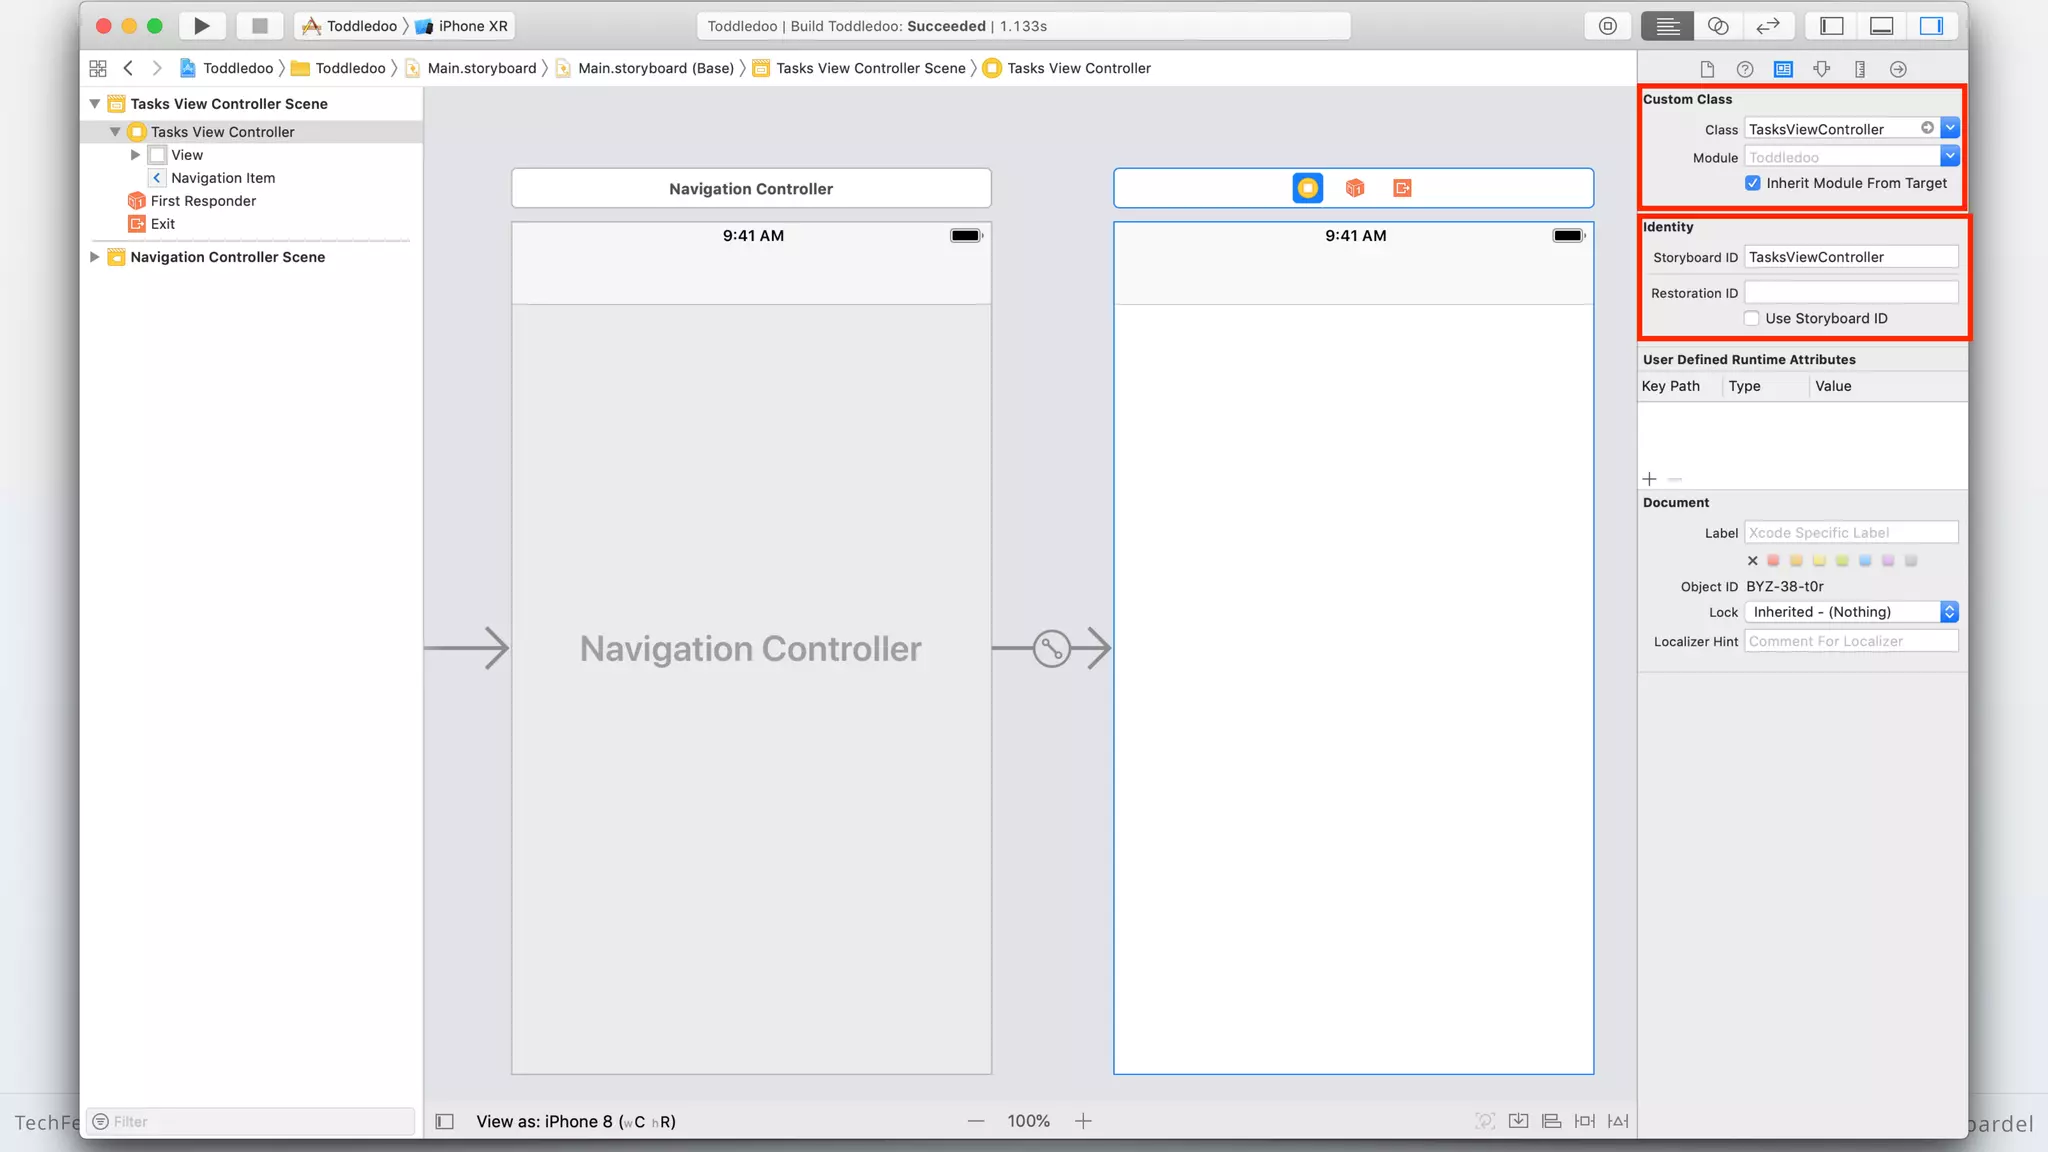Uncheck Inherit Module From Target
The height and width of the screenshot is (1152, 2048).
1752,183
